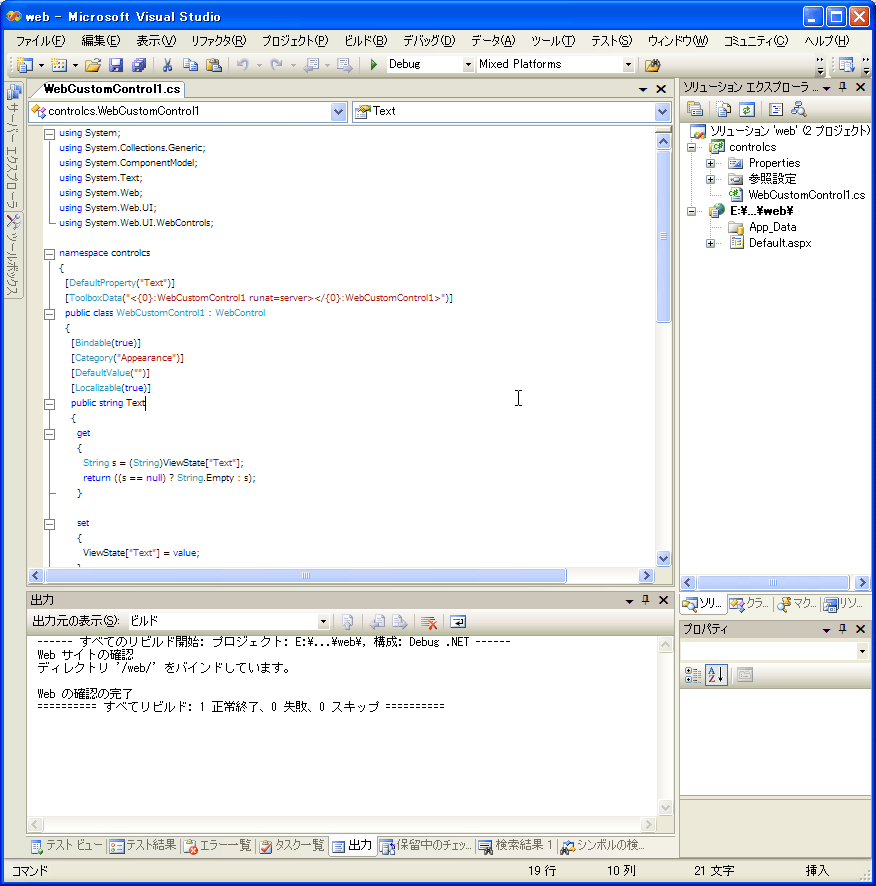Expand the Default.aspx tree node
Viewport: 876px width, 886px height.
pos(710,244)
